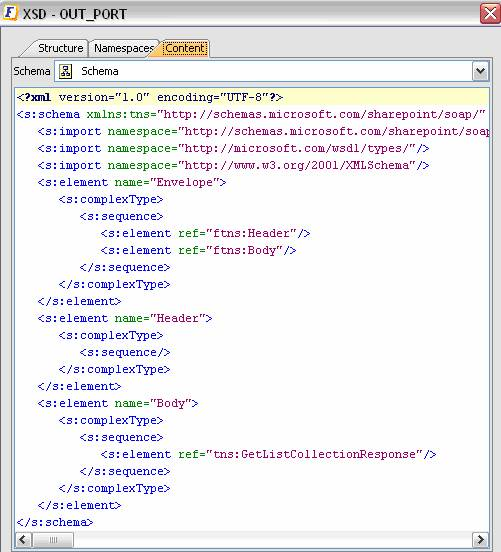Viewport: 501px width, 552px height.
Task: Click the application icon in the XSD title bar
Action: pos(10,13)
